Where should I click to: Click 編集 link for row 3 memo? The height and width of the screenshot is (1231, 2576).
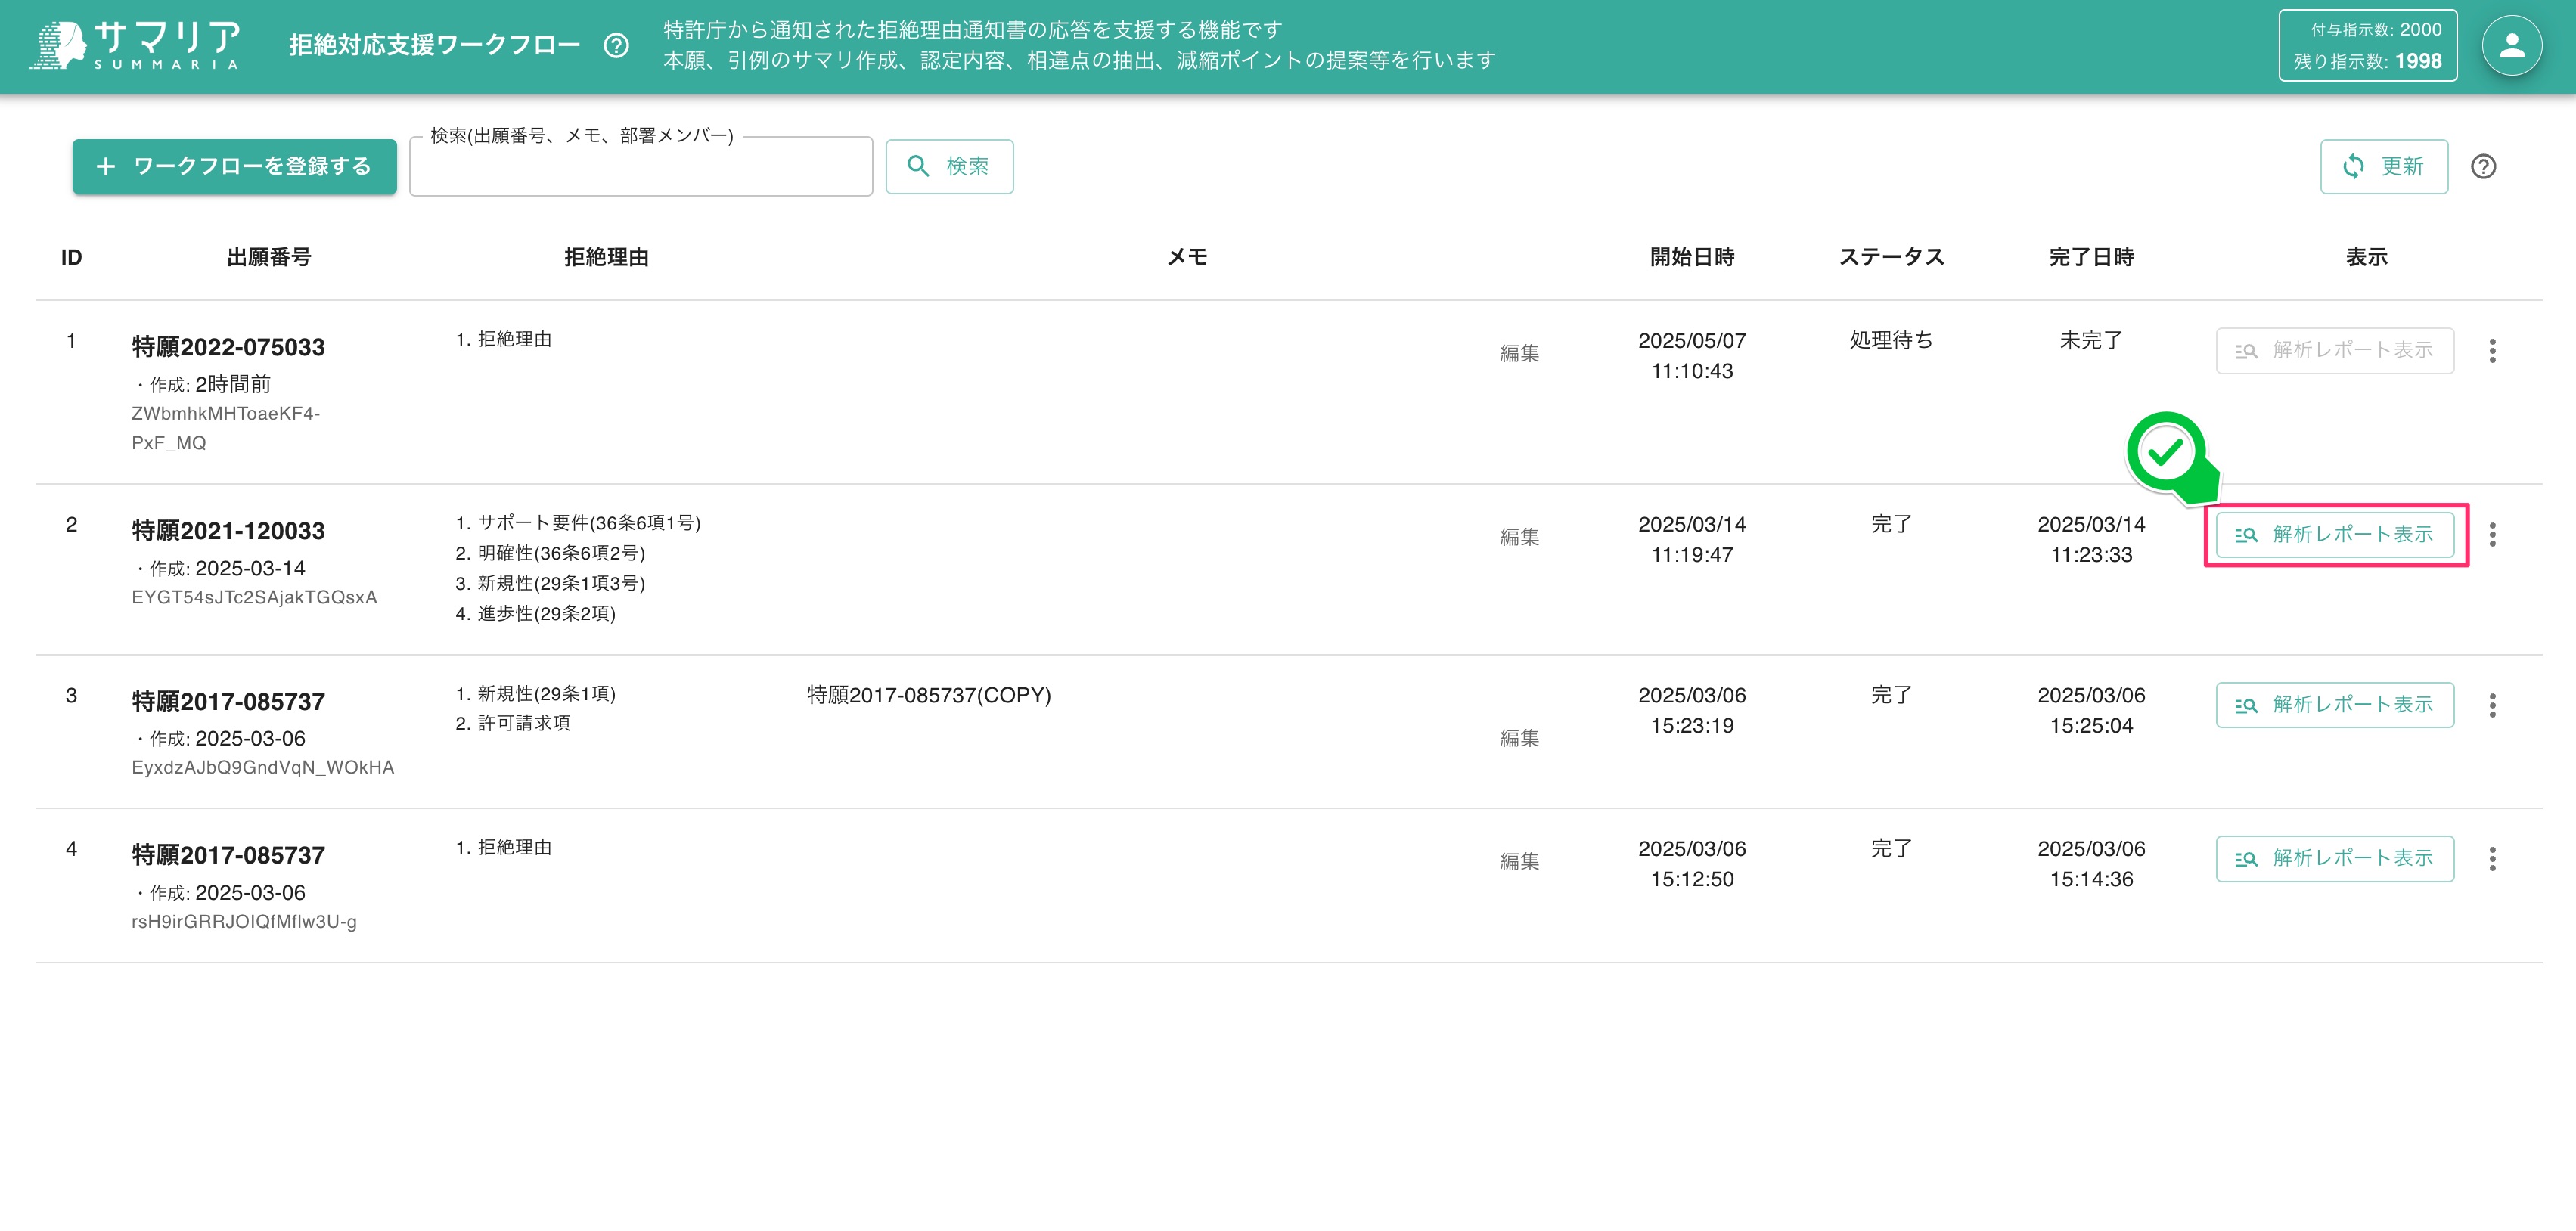[1519, 738]
